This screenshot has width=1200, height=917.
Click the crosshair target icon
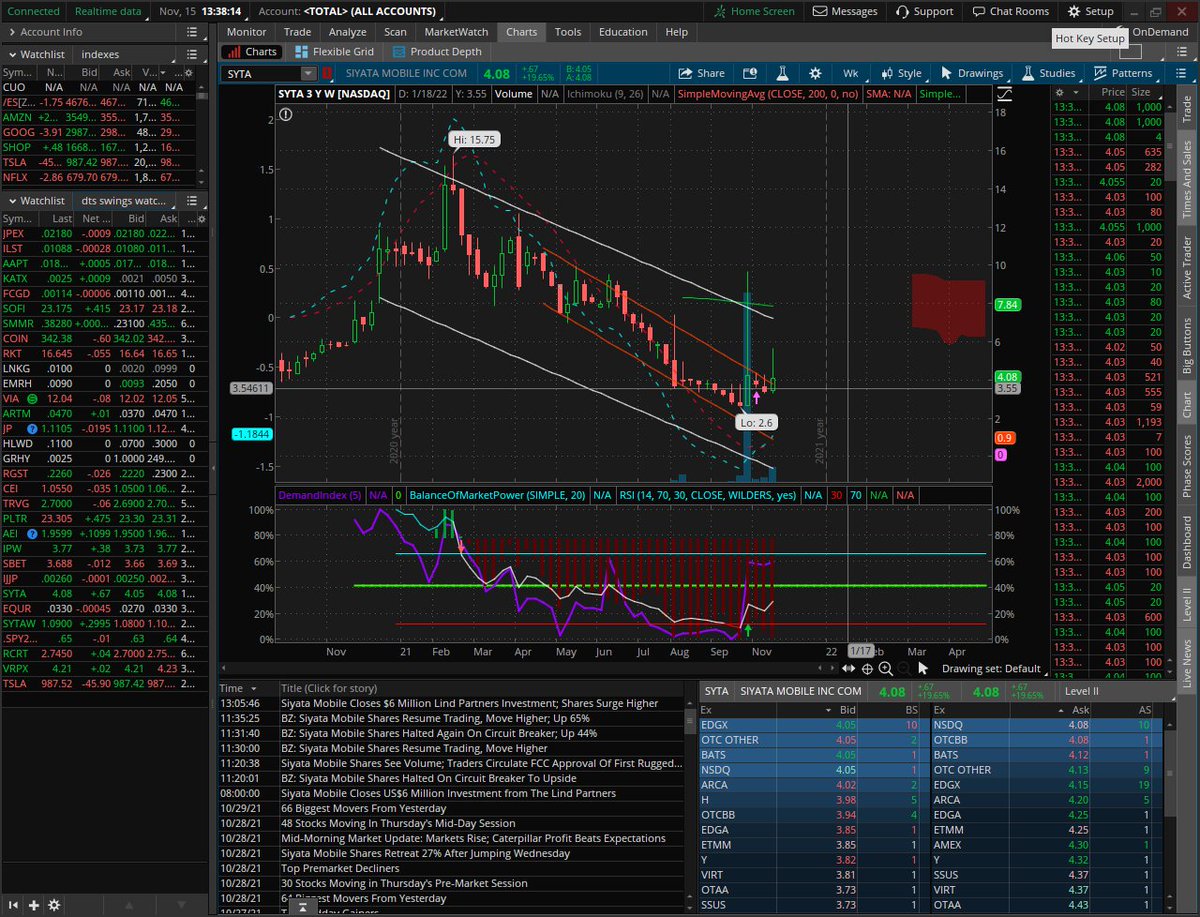coord(867,668)
